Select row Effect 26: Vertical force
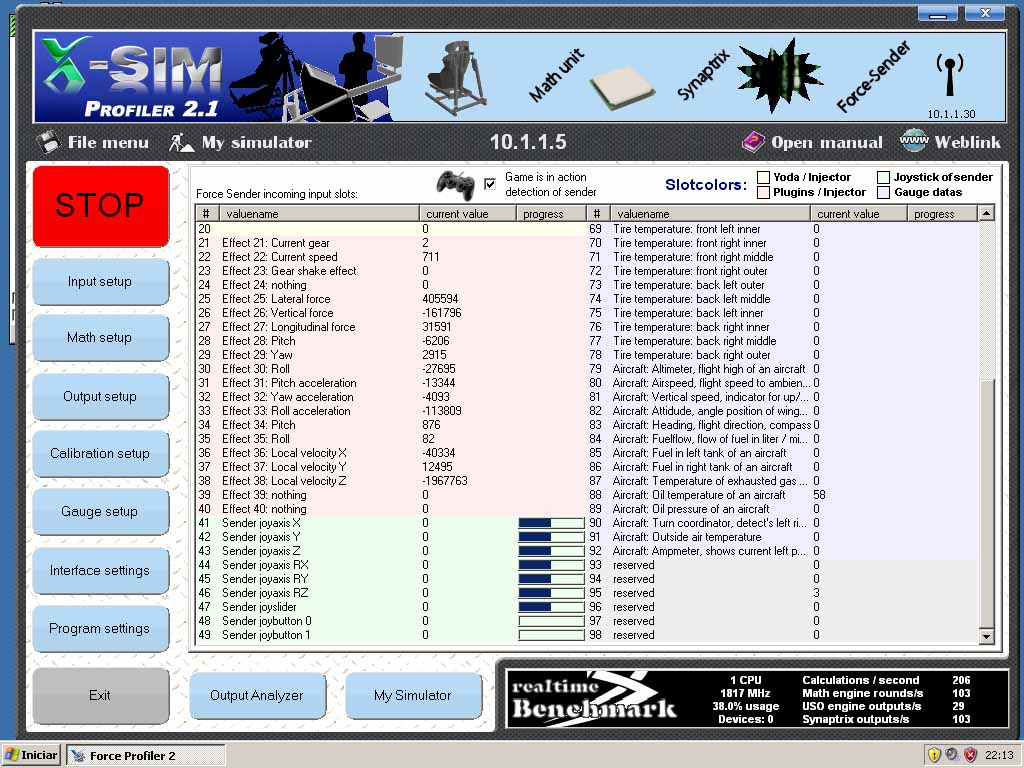 click(391, 313)
